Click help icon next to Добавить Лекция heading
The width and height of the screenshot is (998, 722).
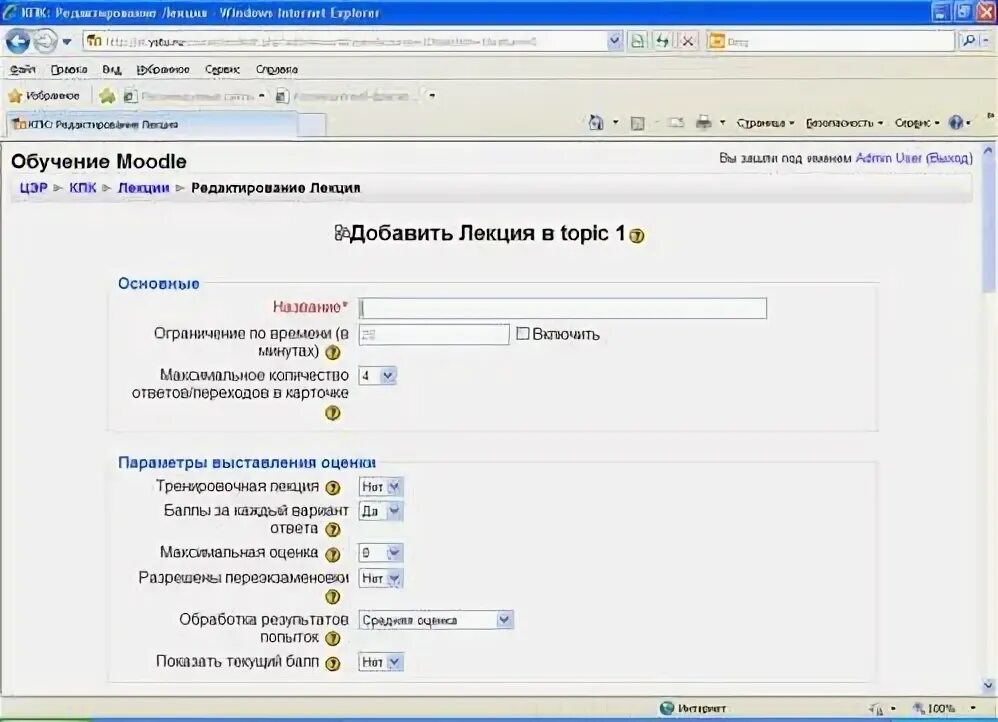(636, 236)
